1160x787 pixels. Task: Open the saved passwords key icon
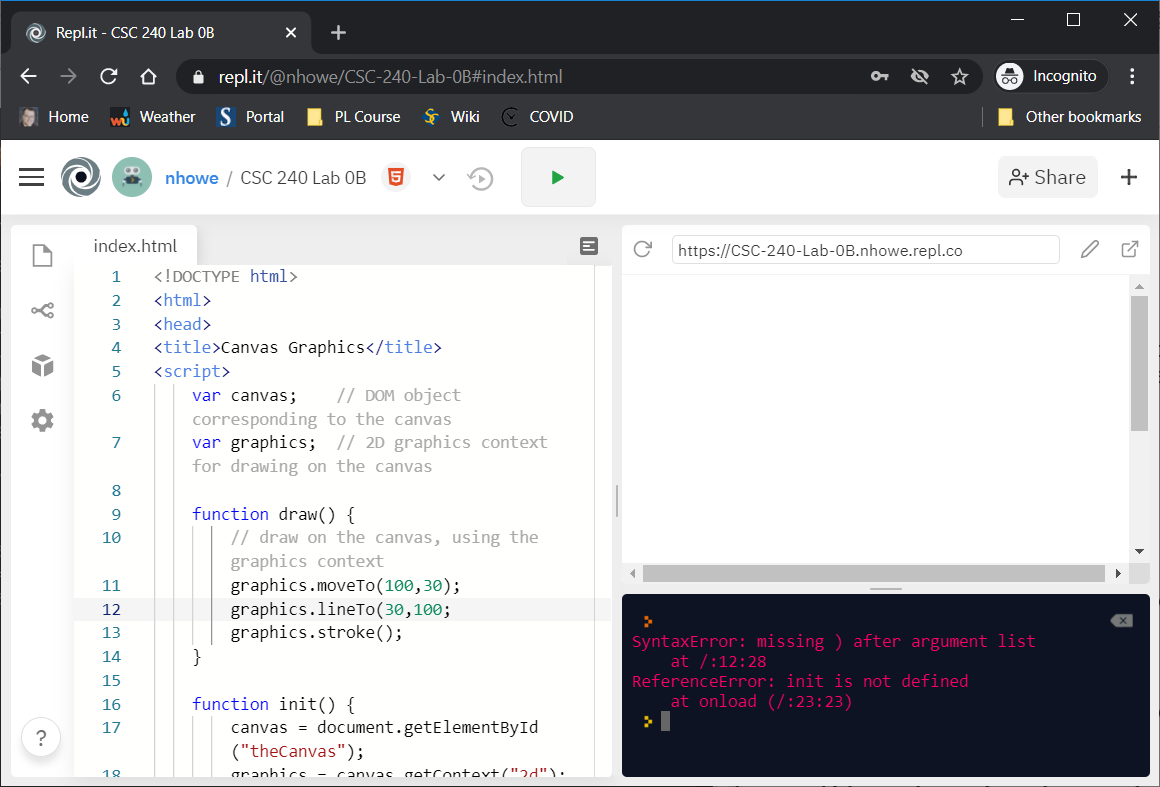point(880,76)
